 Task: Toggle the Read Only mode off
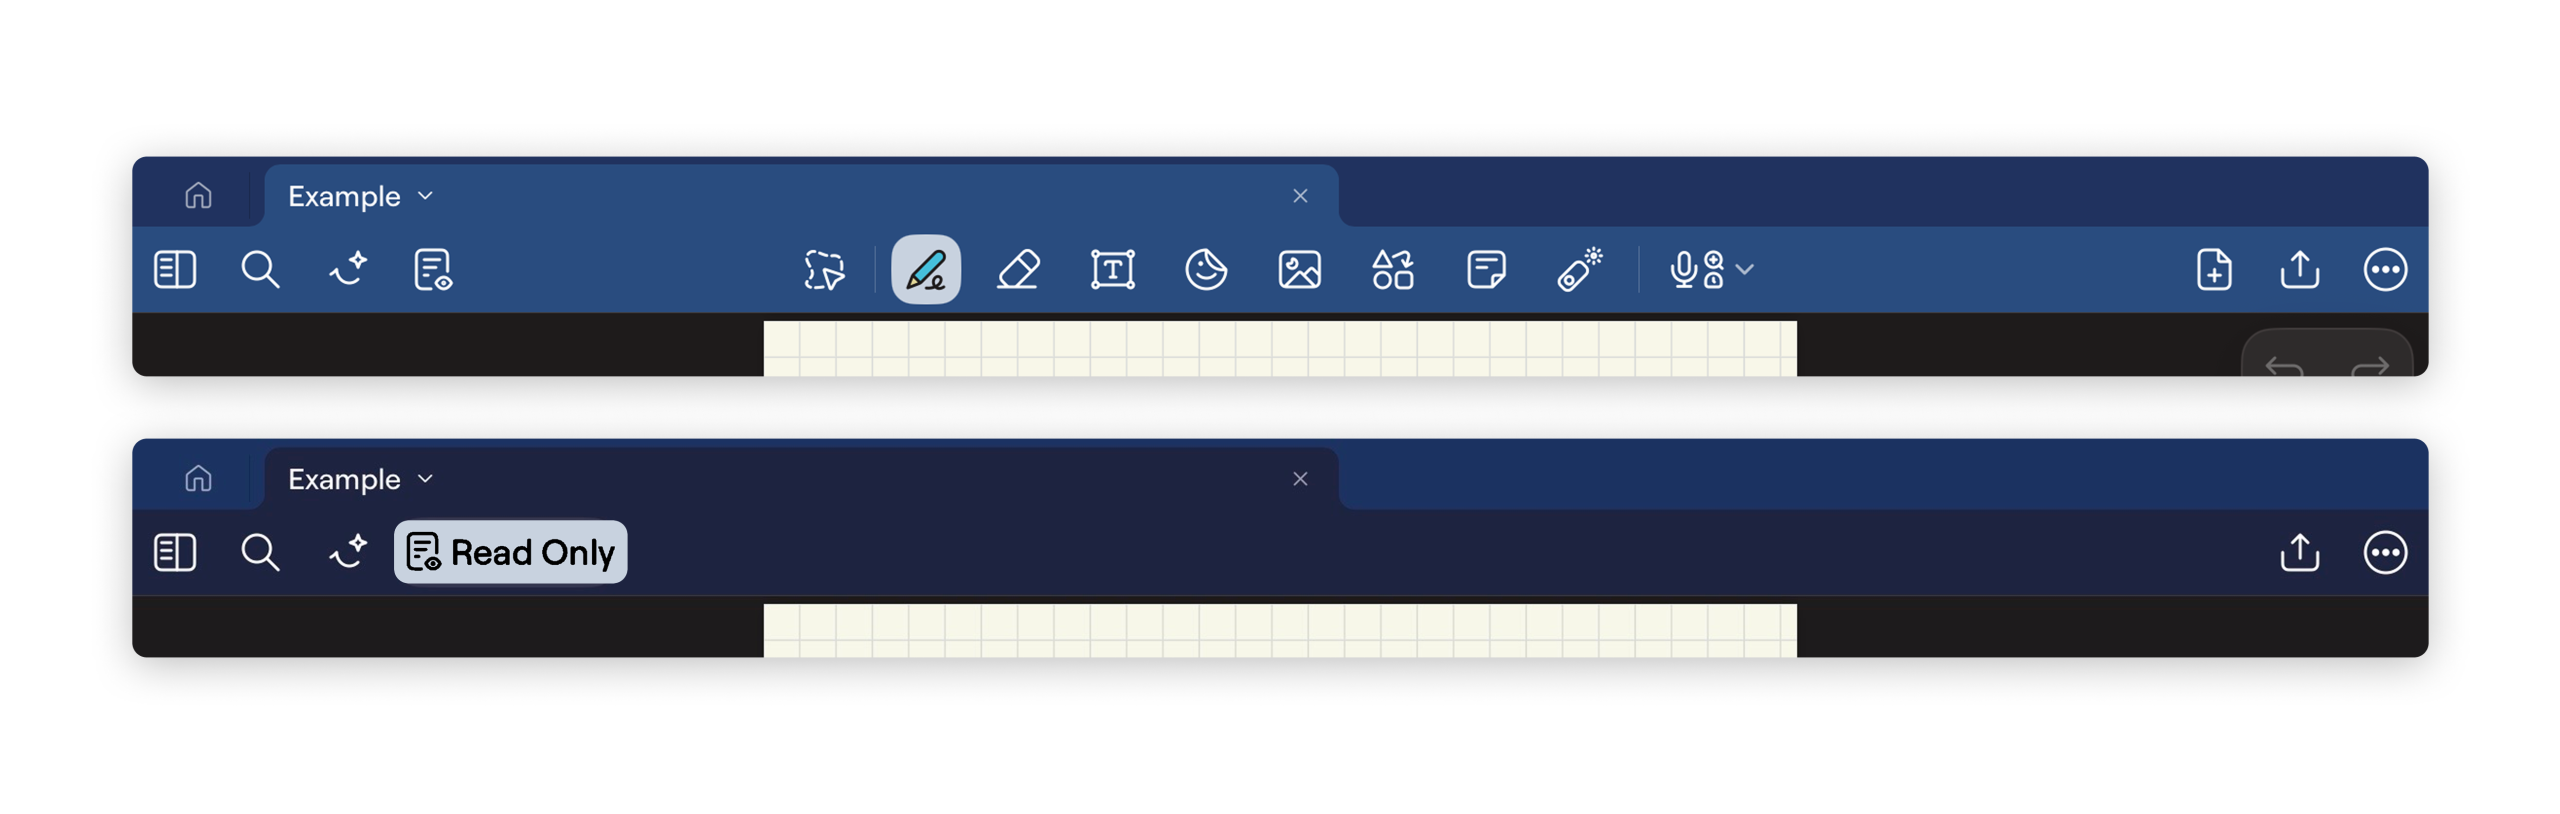pos(510,551)
